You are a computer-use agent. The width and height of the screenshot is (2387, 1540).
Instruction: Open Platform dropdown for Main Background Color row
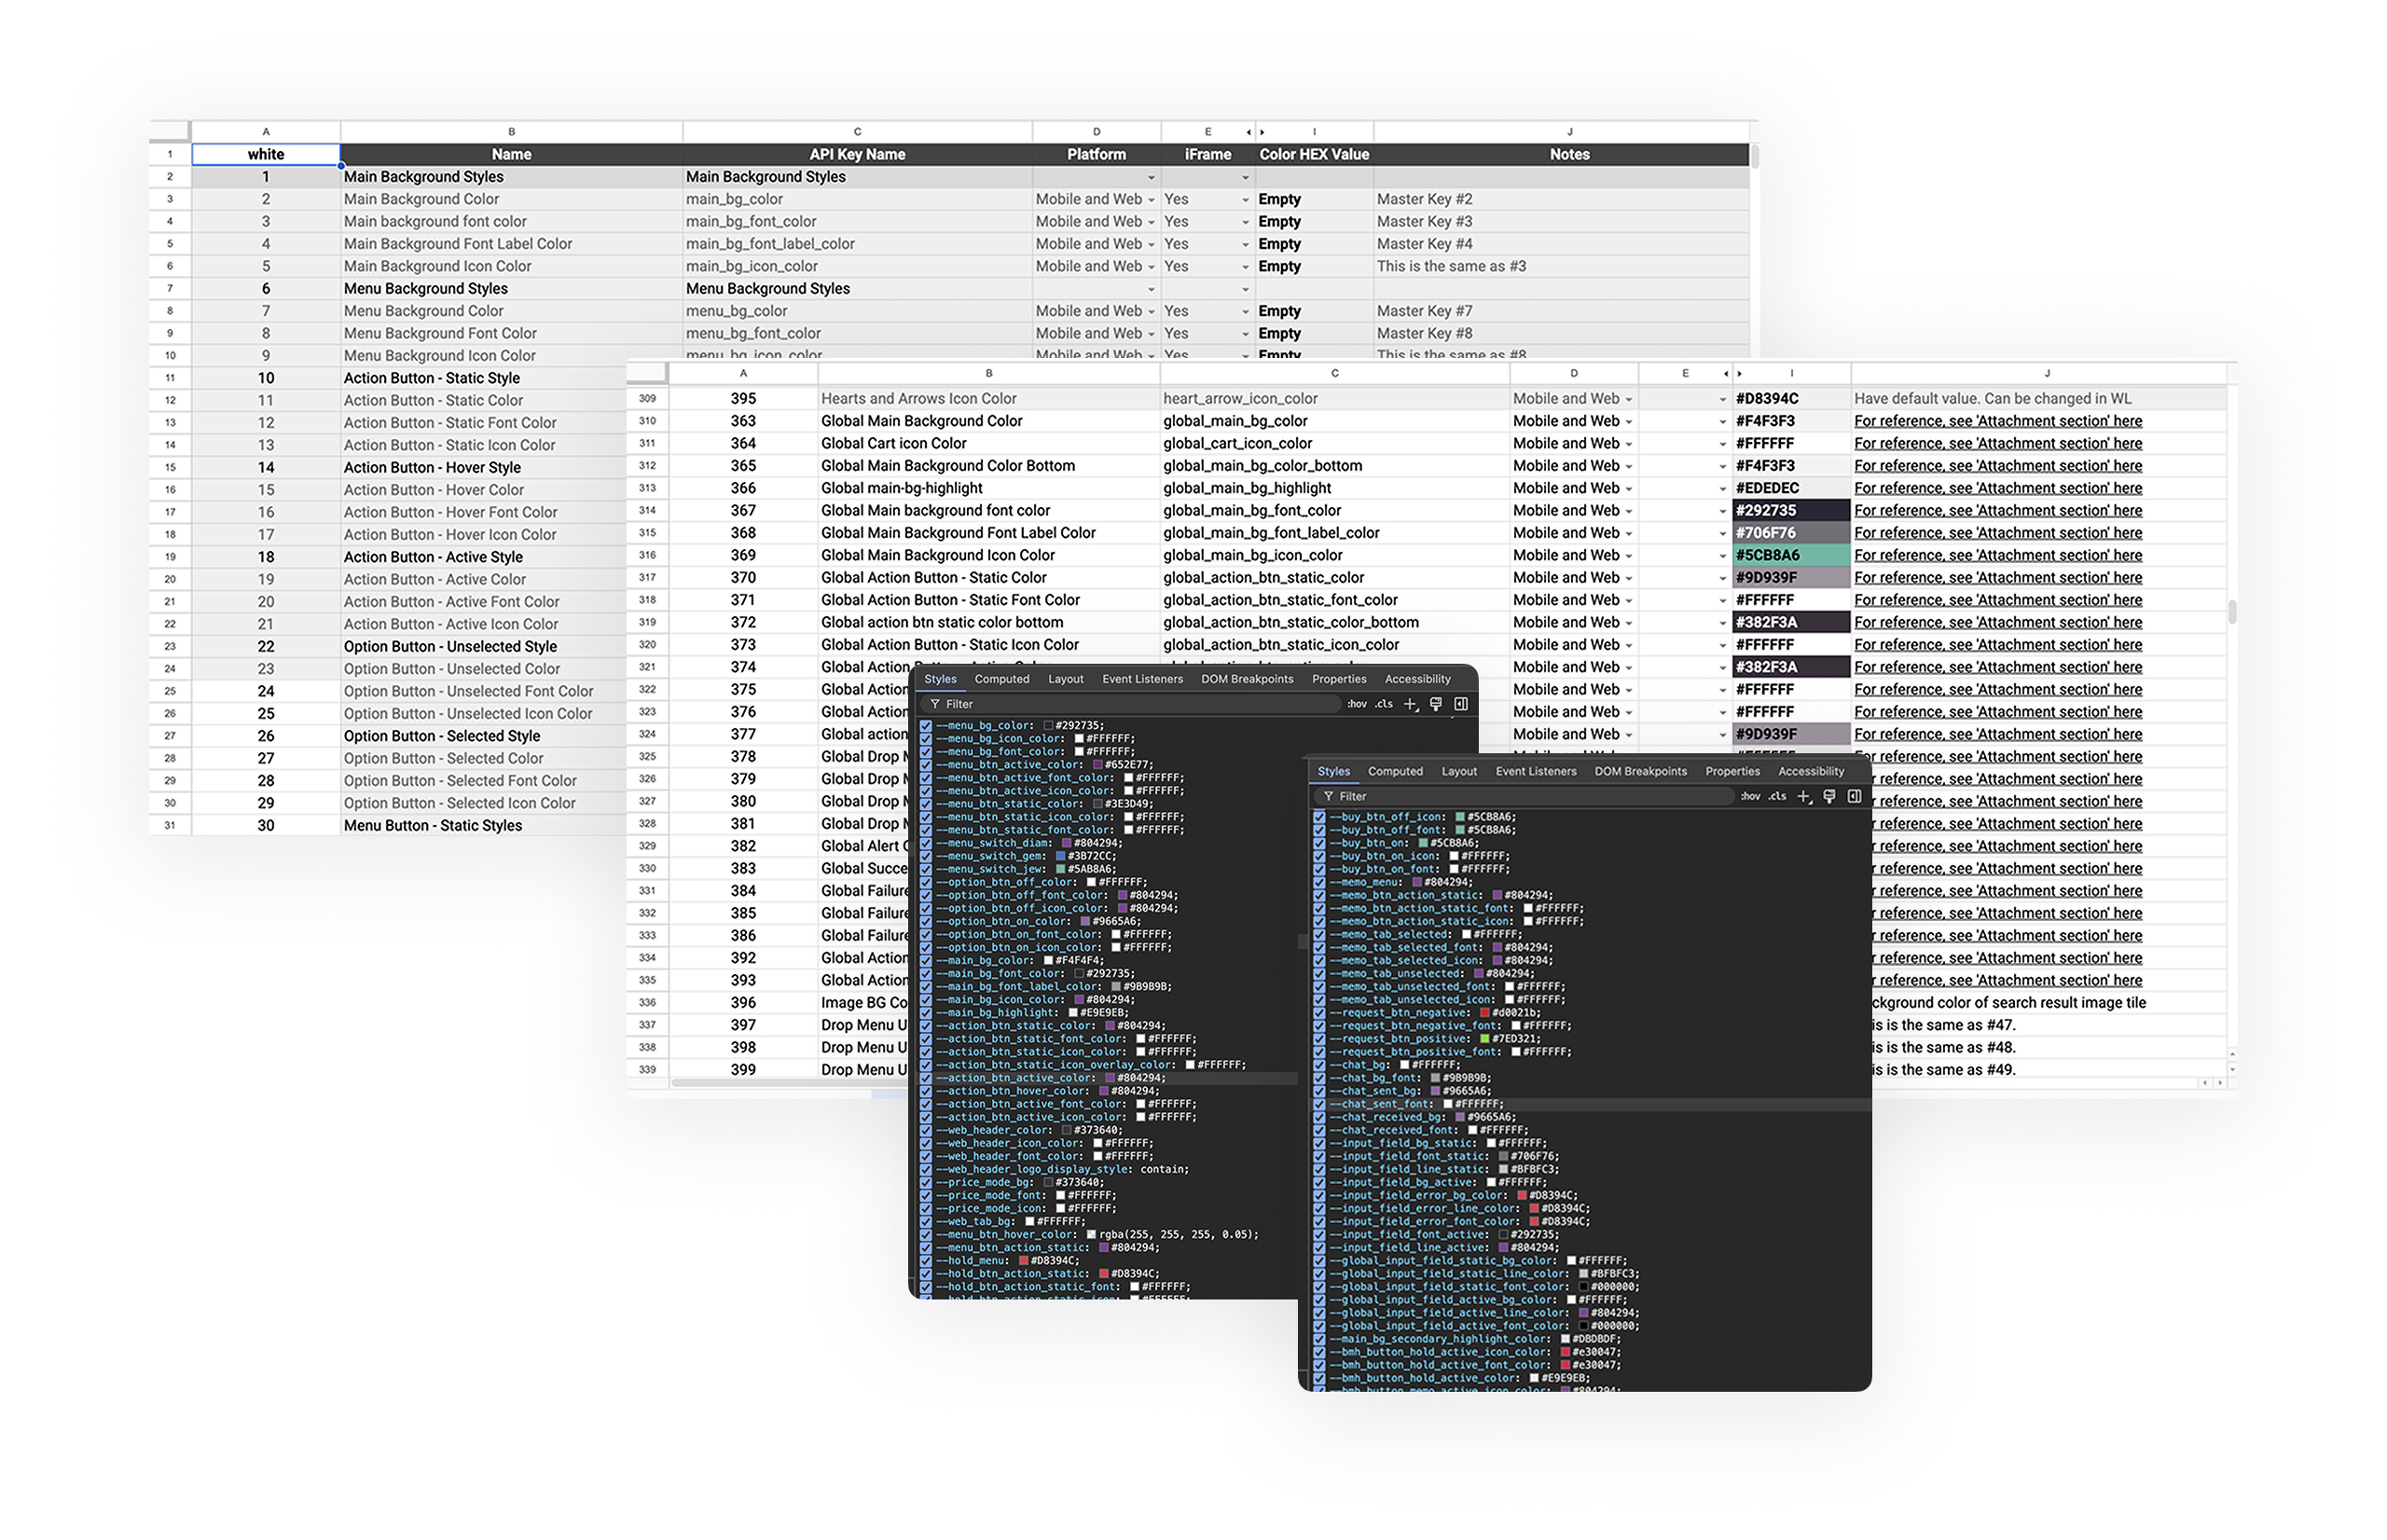pos(1150,200)
